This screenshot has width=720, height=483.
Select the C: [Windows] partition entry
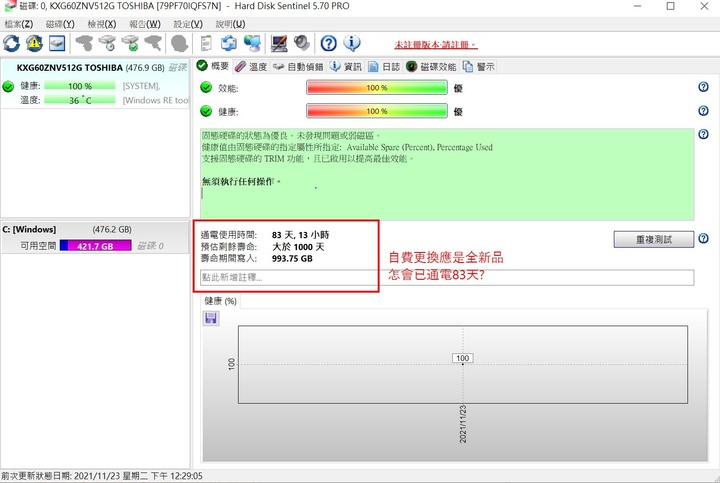(x=95, y=238)
